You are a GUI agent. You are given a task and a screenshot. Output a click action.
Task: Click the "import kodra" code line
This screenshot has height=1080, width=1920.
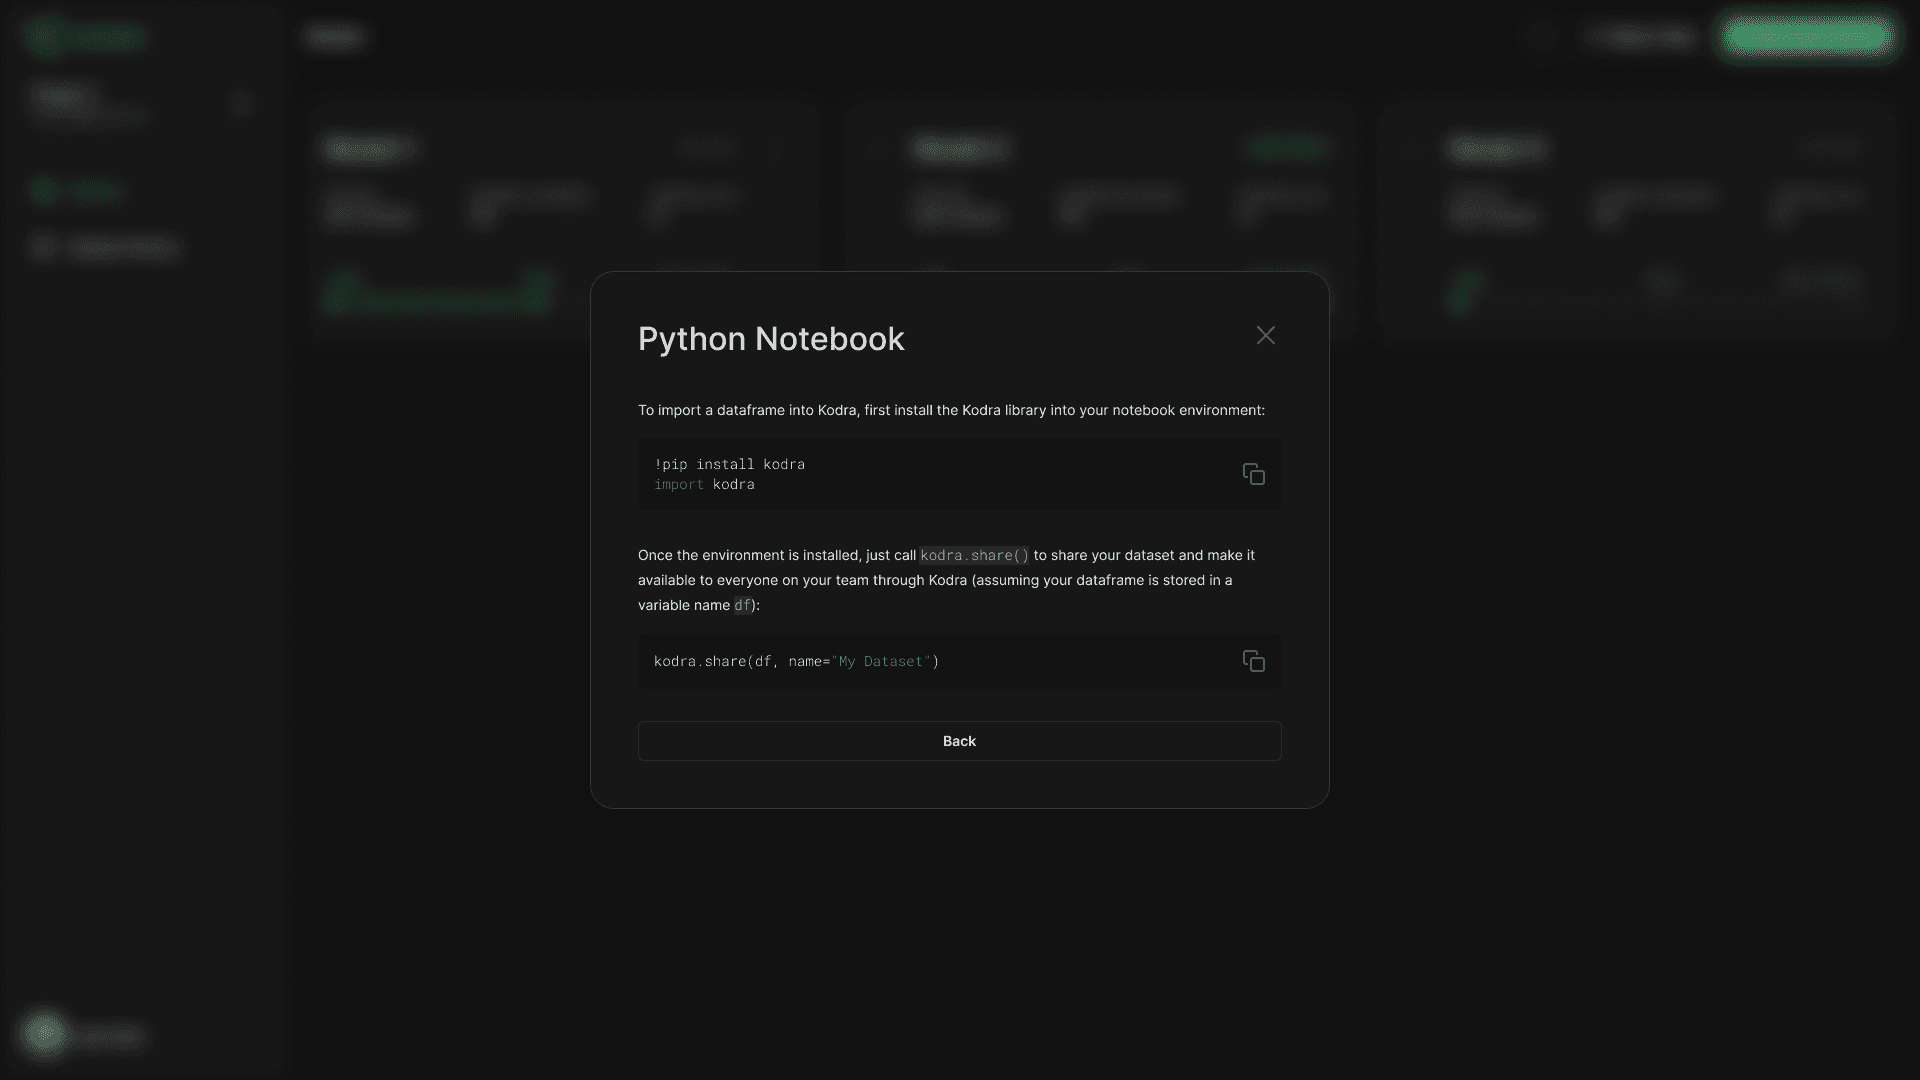704,484
